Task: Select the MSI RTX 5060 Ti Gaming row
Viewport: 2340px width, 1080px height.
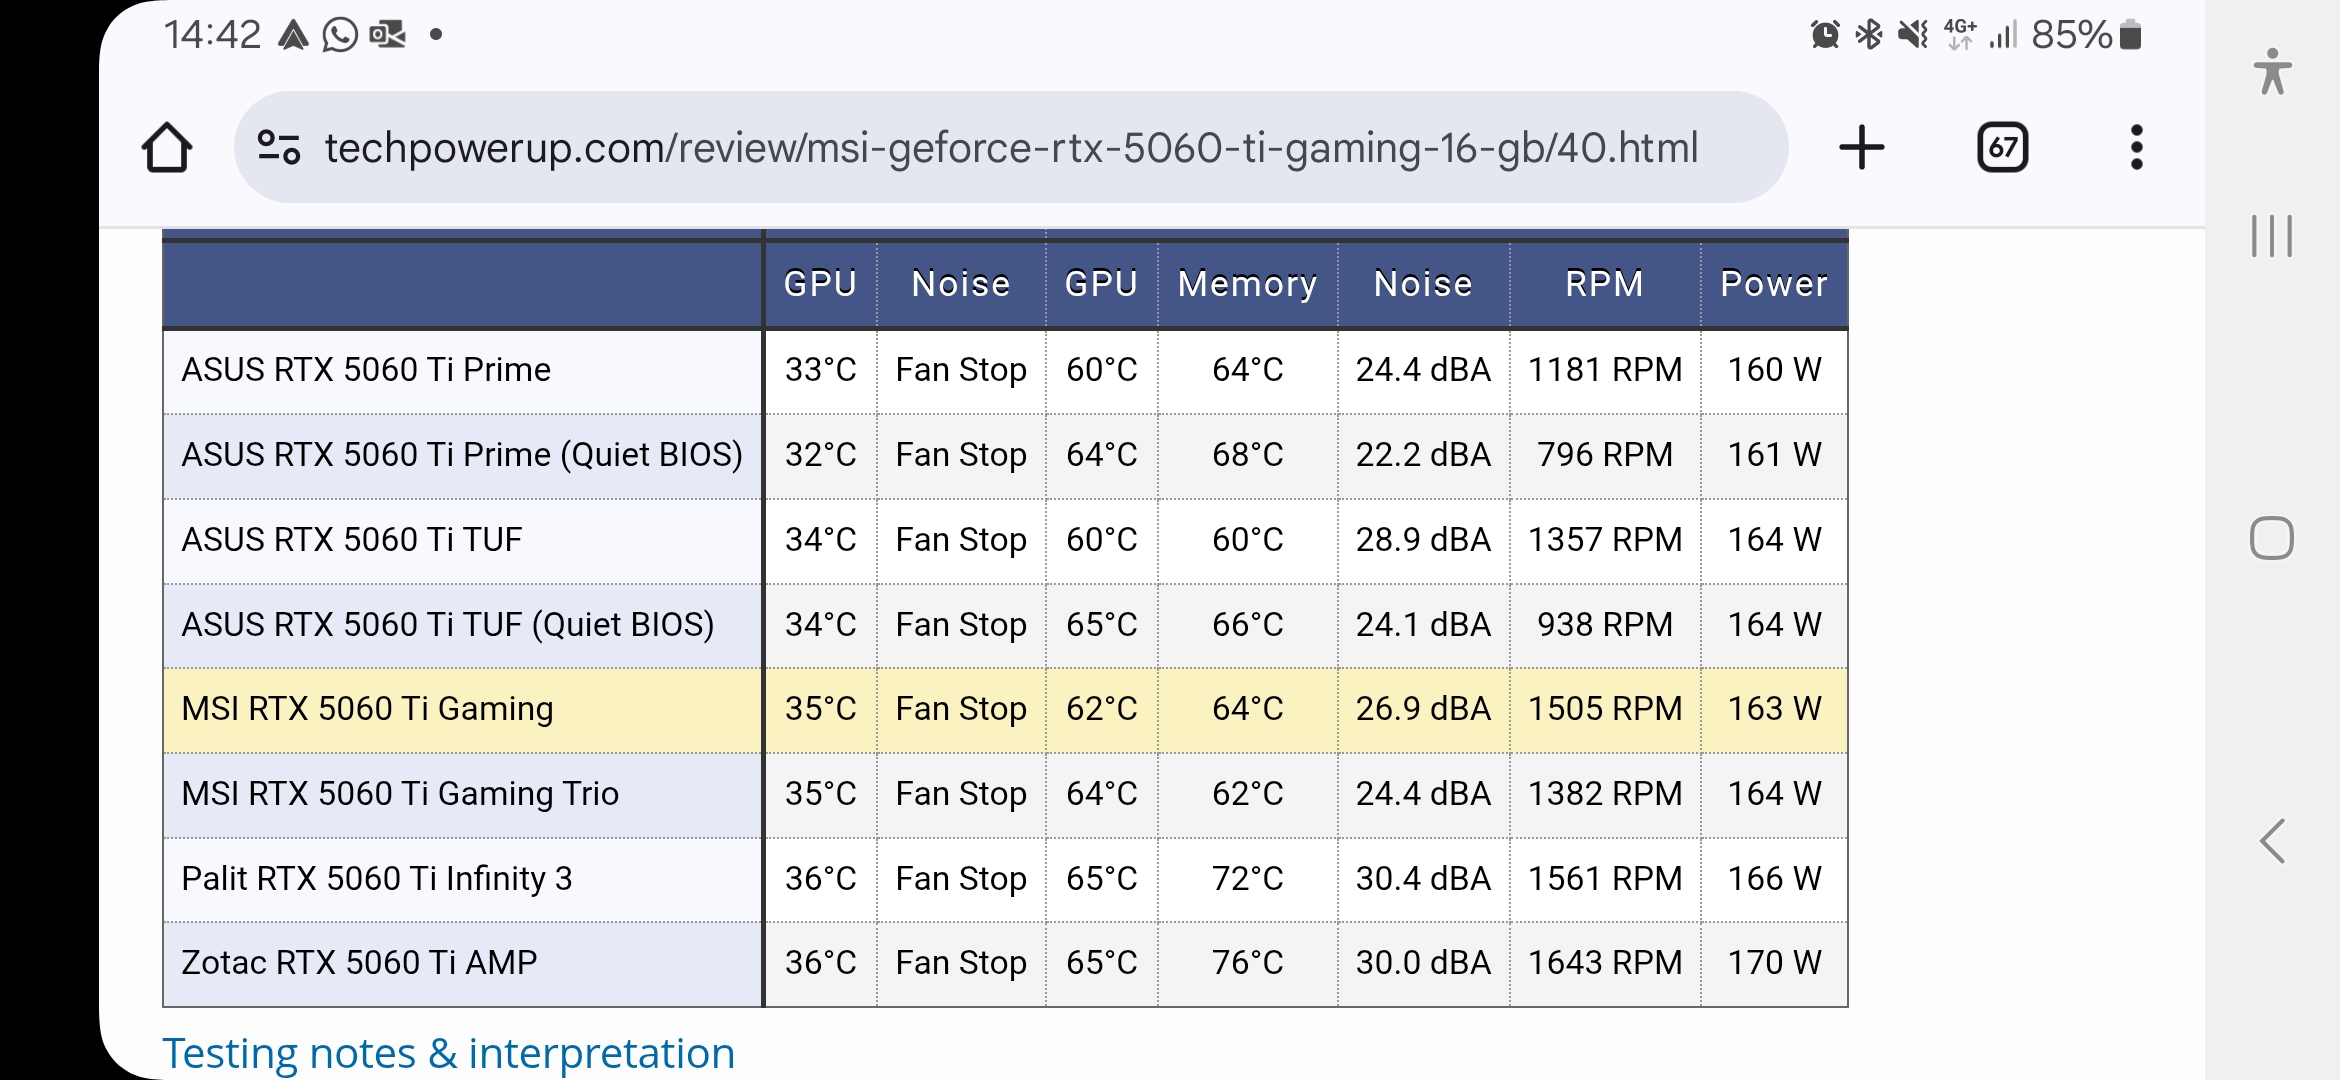Action: point(367,709)
